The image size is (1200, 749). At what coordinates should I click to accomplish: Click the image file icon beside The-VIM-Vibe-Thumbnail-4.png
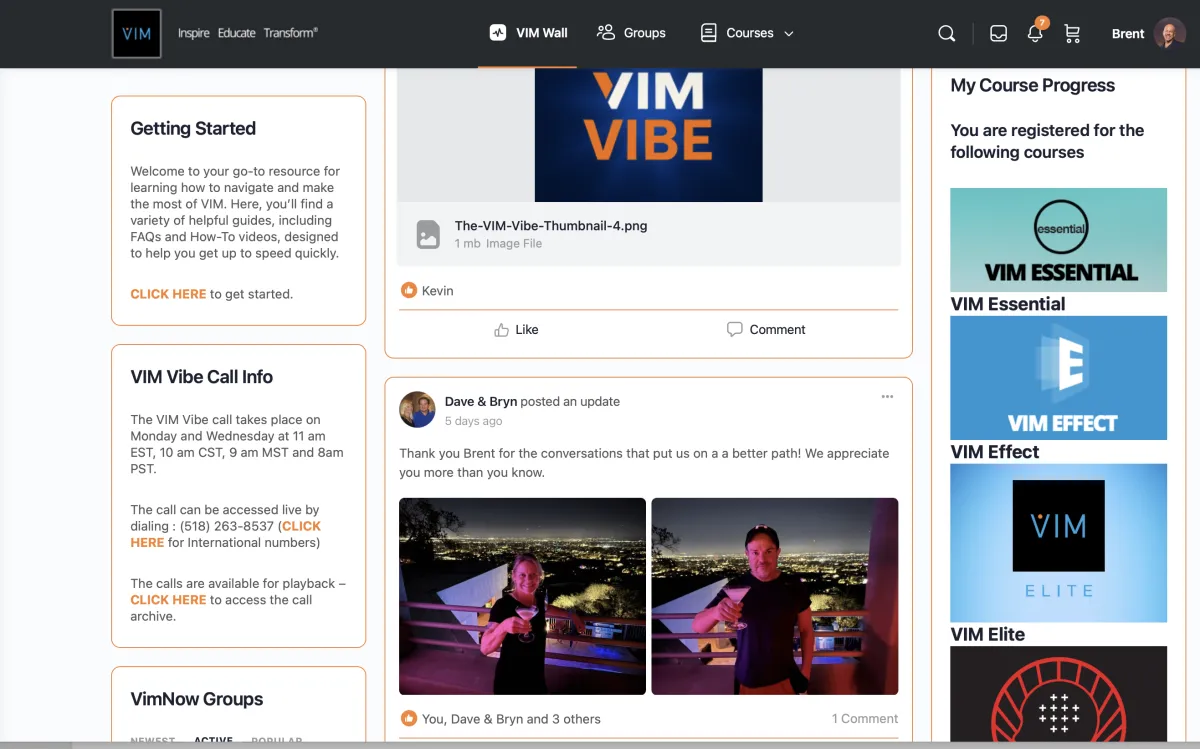pyautogui.click(x=428, y=234)
